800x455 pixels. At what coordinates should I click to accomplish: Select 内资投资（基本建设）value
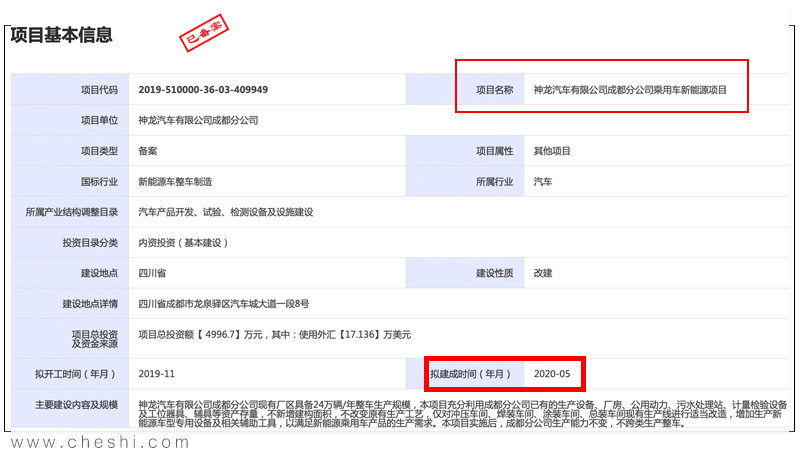(x=183, y=243)
